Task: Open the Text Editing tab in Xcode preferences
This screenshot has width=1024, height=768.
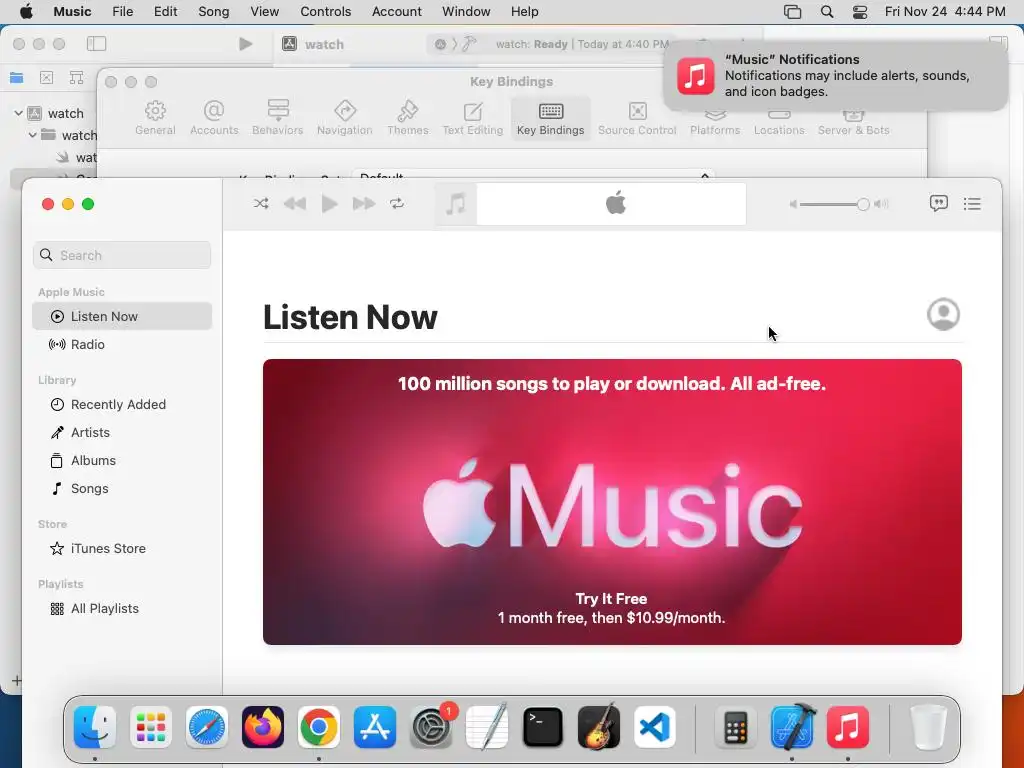Action: click(x=473, y=118)
